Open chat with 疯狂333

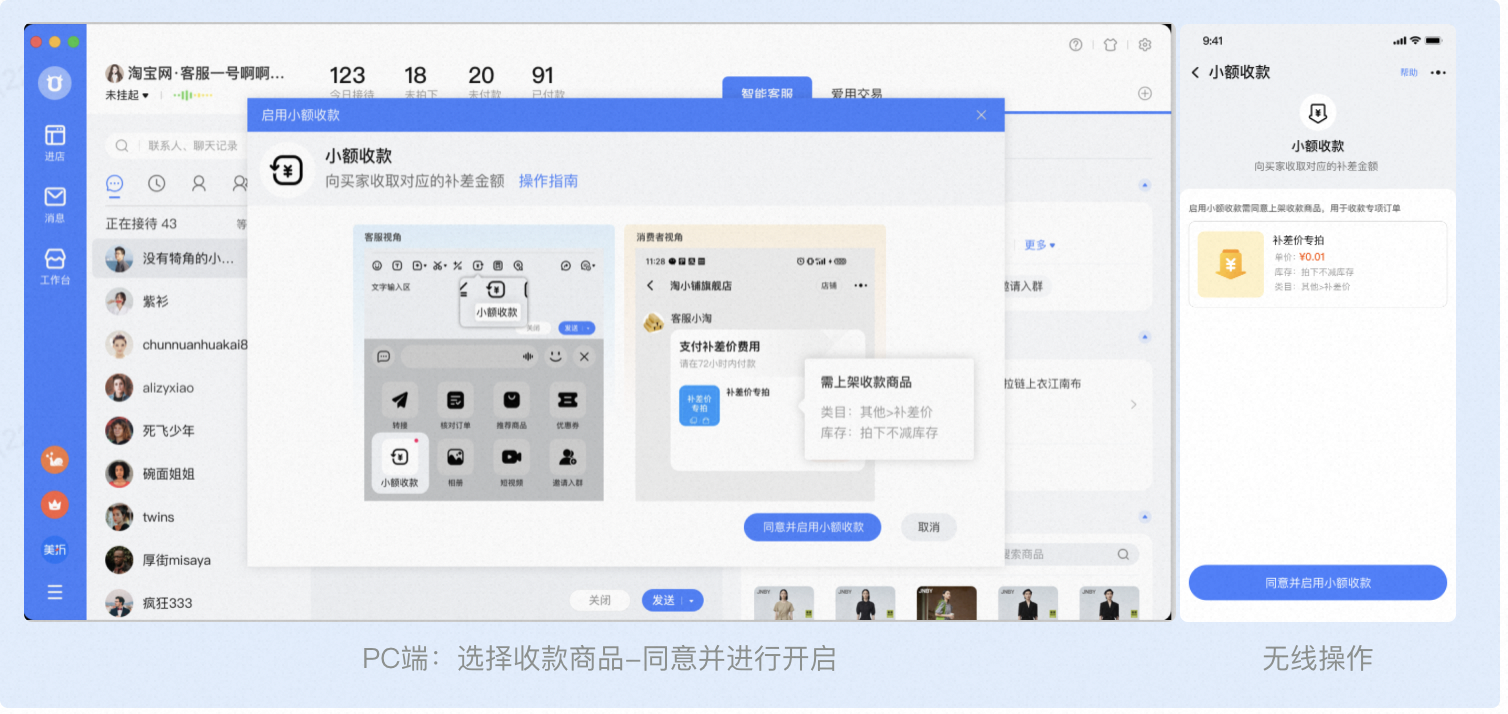(x=169, y=602)
